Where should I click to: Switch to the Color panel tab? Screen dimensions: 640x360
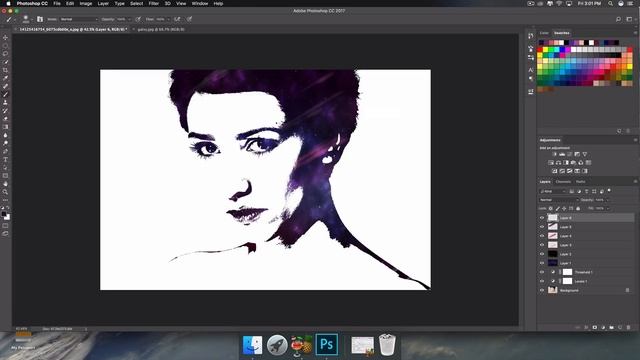tap(544, 33)
